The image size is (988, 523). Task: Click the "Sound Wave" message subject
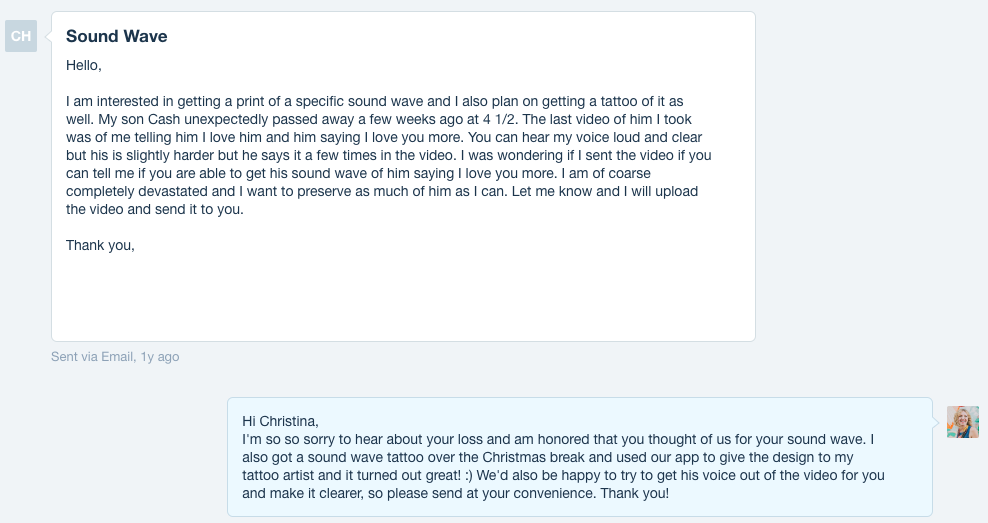point(116,37)
